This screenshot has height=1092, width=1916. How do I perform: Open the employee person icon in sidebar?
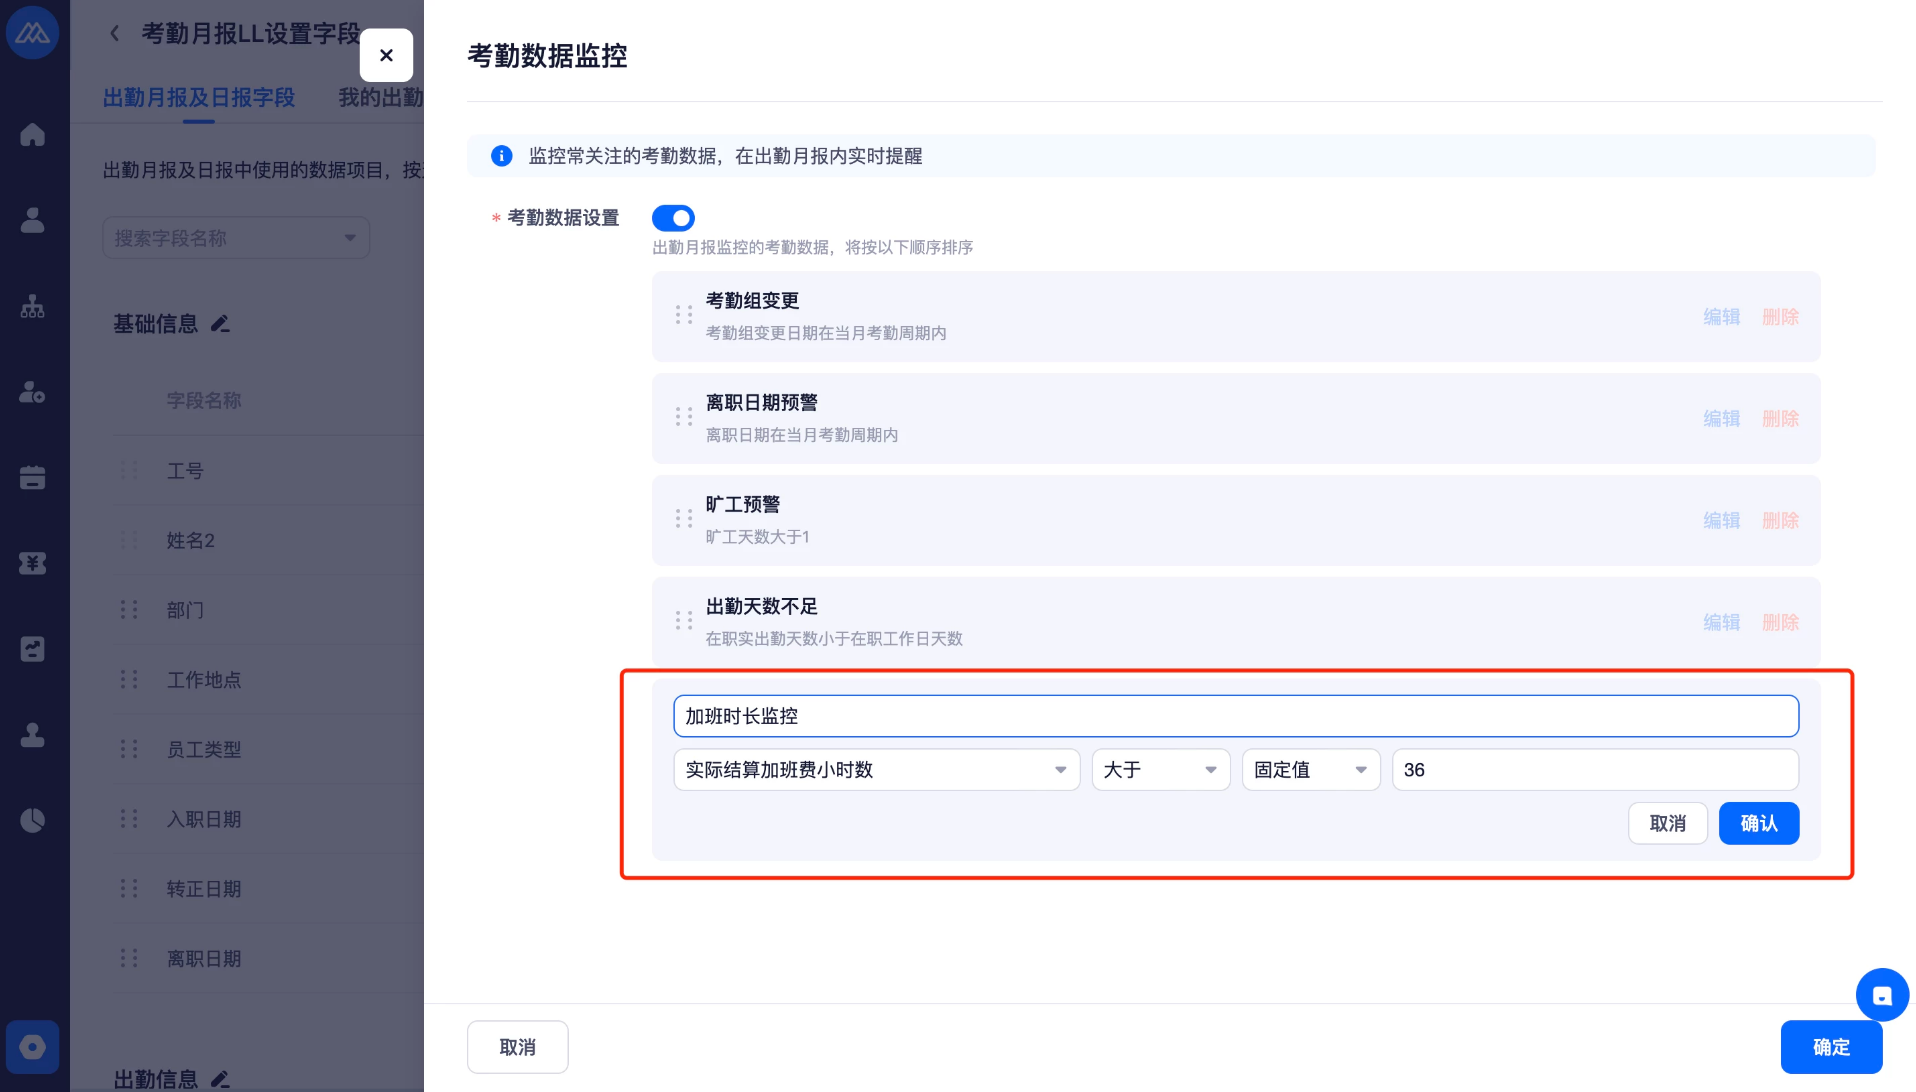pyautogui.click(x=33, y=220)
